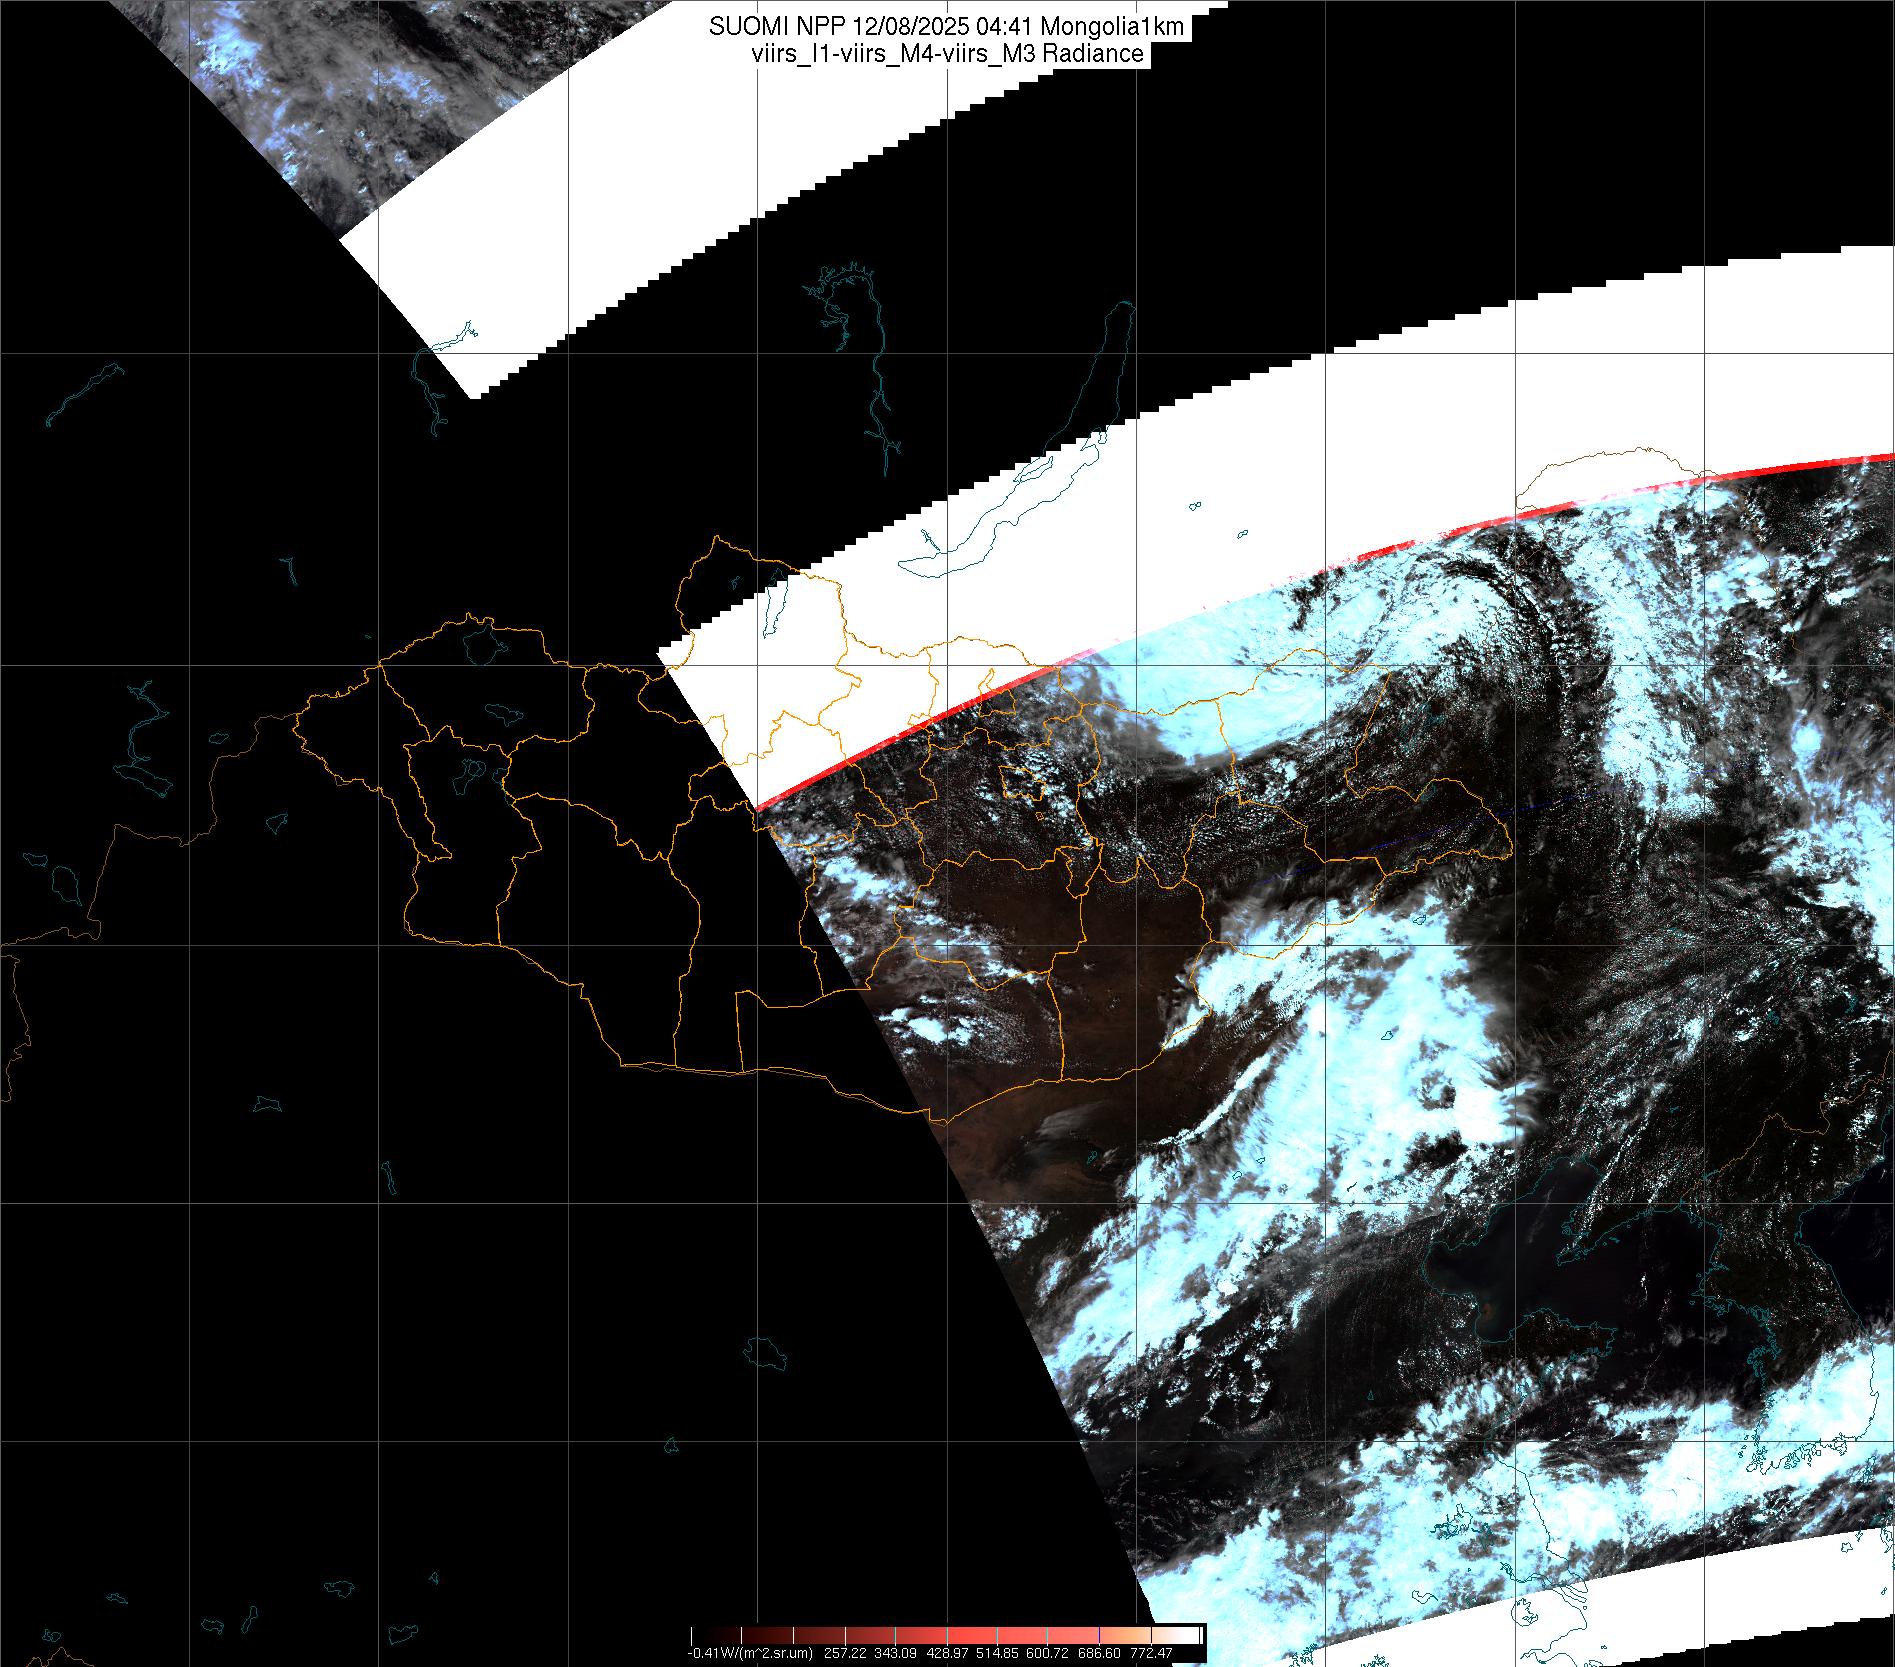Click the SUOMI NPP 12/08/2025 title line
Screen dimensions: 1895x1667
tap(946, 27)
